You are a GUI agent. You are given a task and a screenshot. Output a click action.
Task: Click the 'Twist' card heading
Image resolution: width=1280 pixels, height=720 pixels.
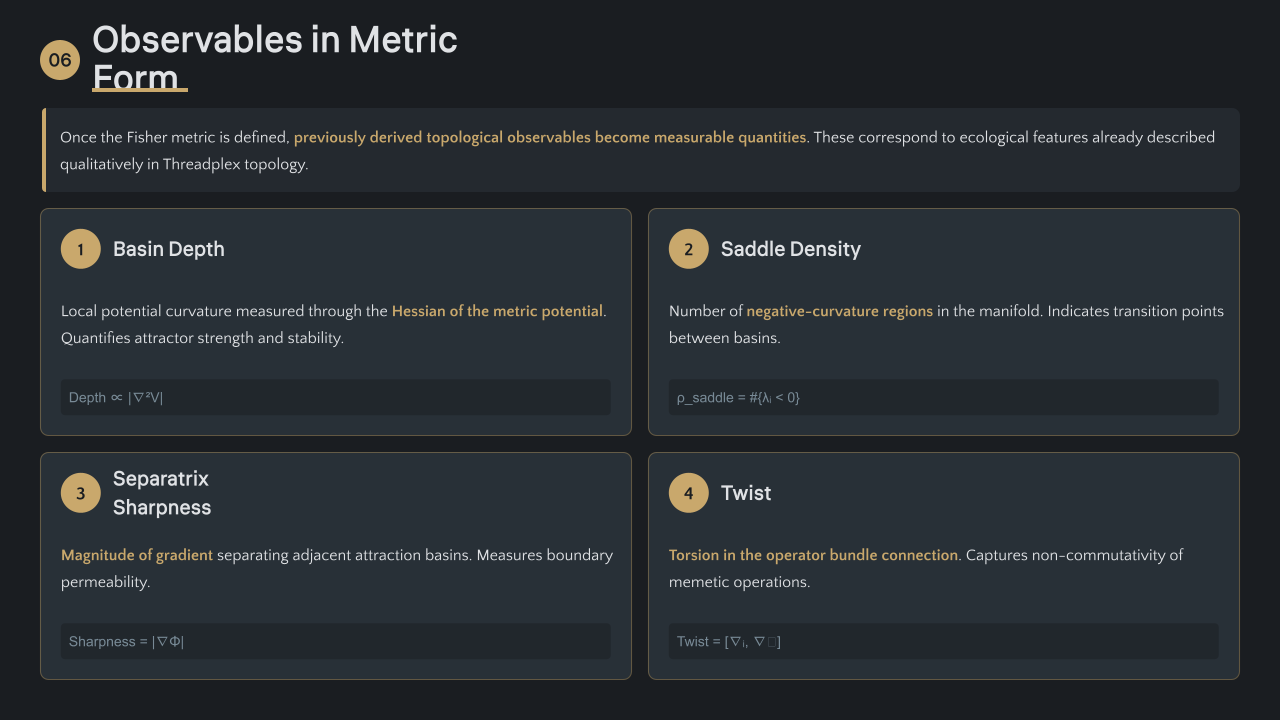pos(746,493)
